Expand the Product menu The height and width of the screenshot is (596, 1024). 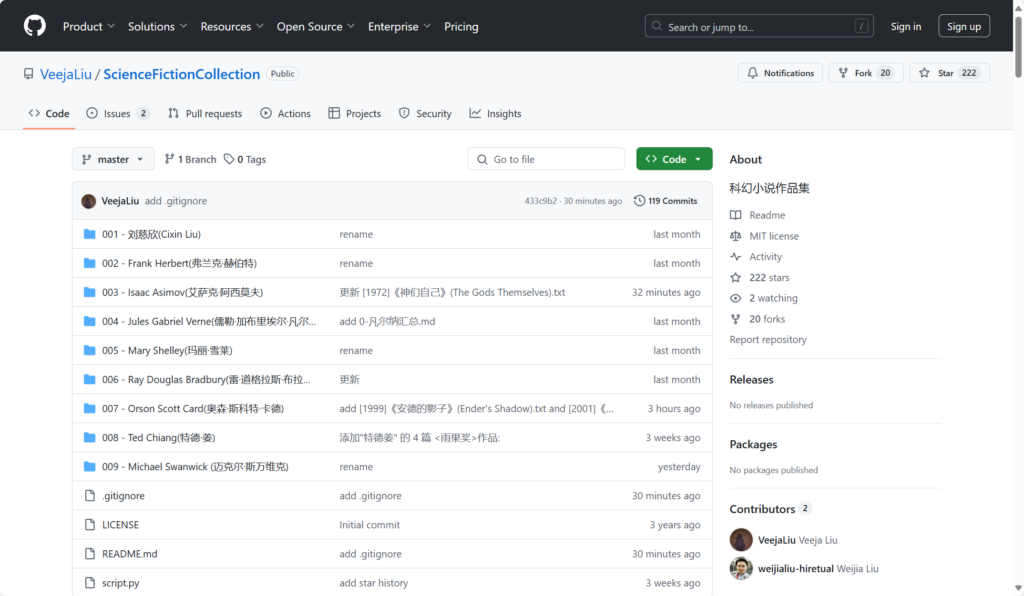point(89,26)
